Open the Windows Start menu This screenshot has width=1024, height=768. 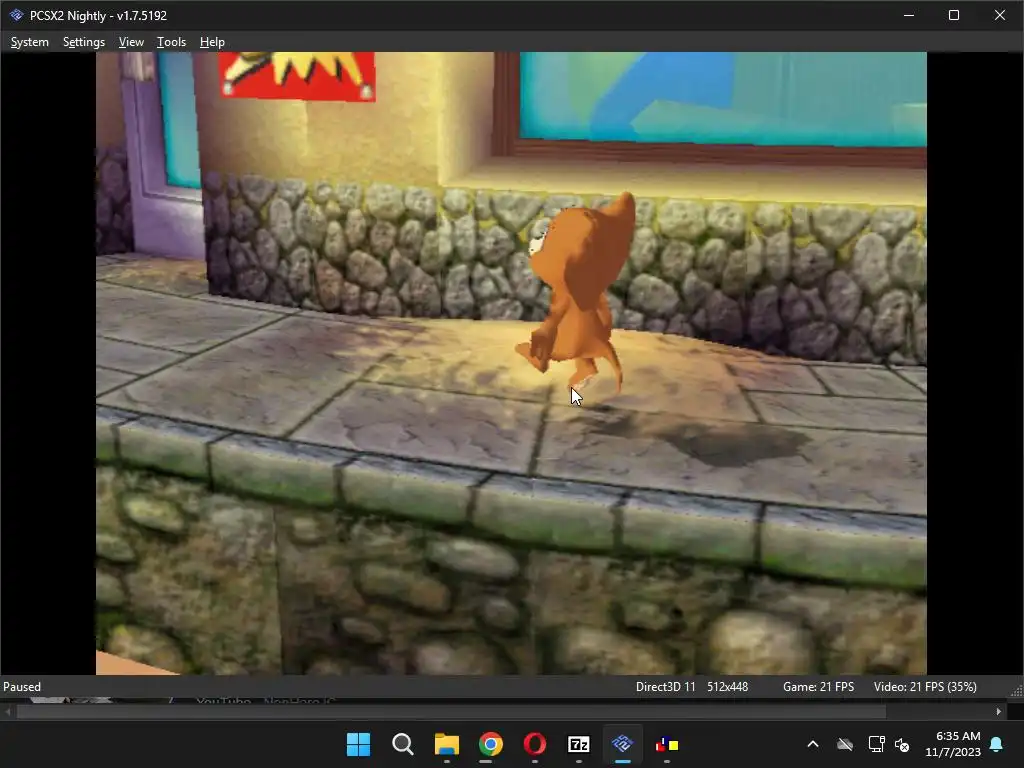click(359, 744)
